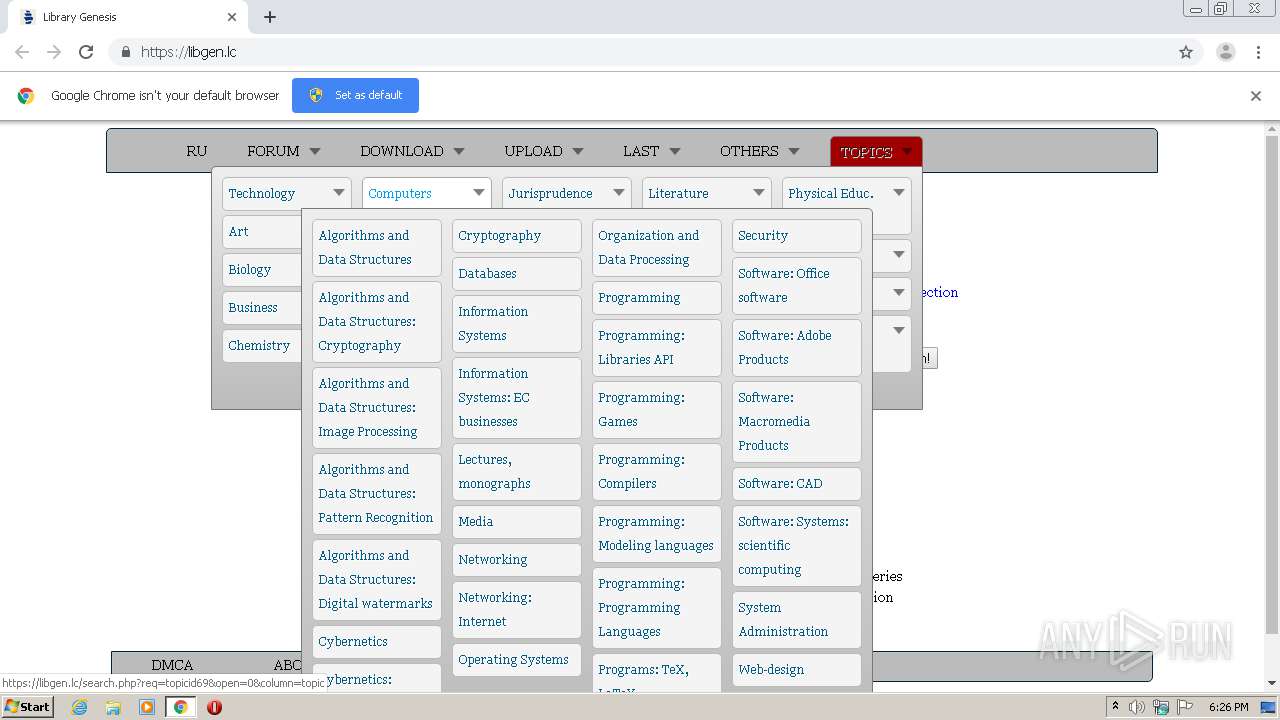Select the Cryptography subtopic
Image resolution: width=1280 pixels, height=720 pixels.
pos(517,235)
